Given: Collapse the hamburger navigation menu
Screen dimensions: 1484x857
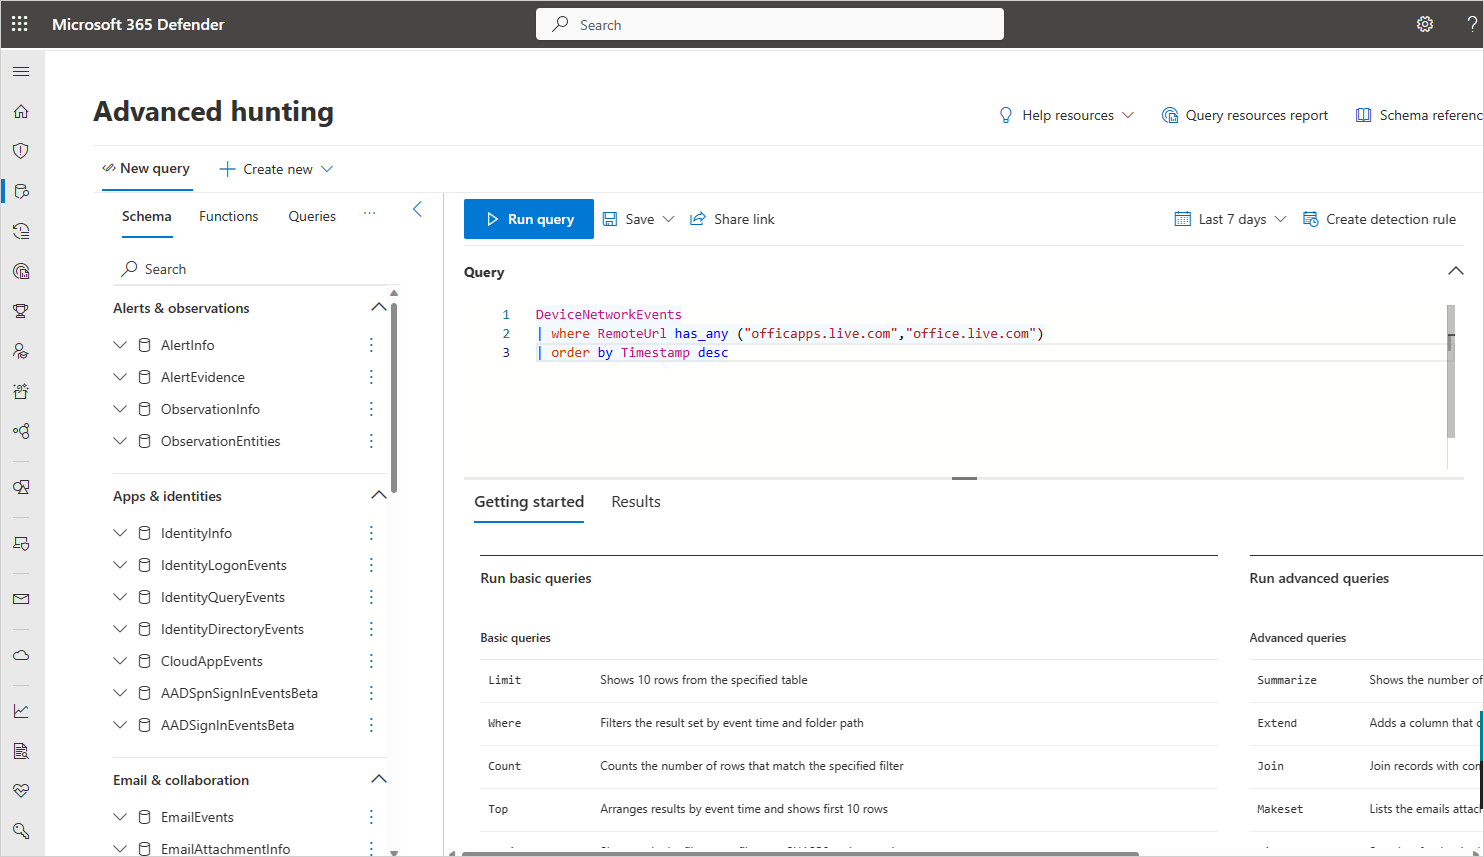Looking at the screenshot, I should click(19, 71).
